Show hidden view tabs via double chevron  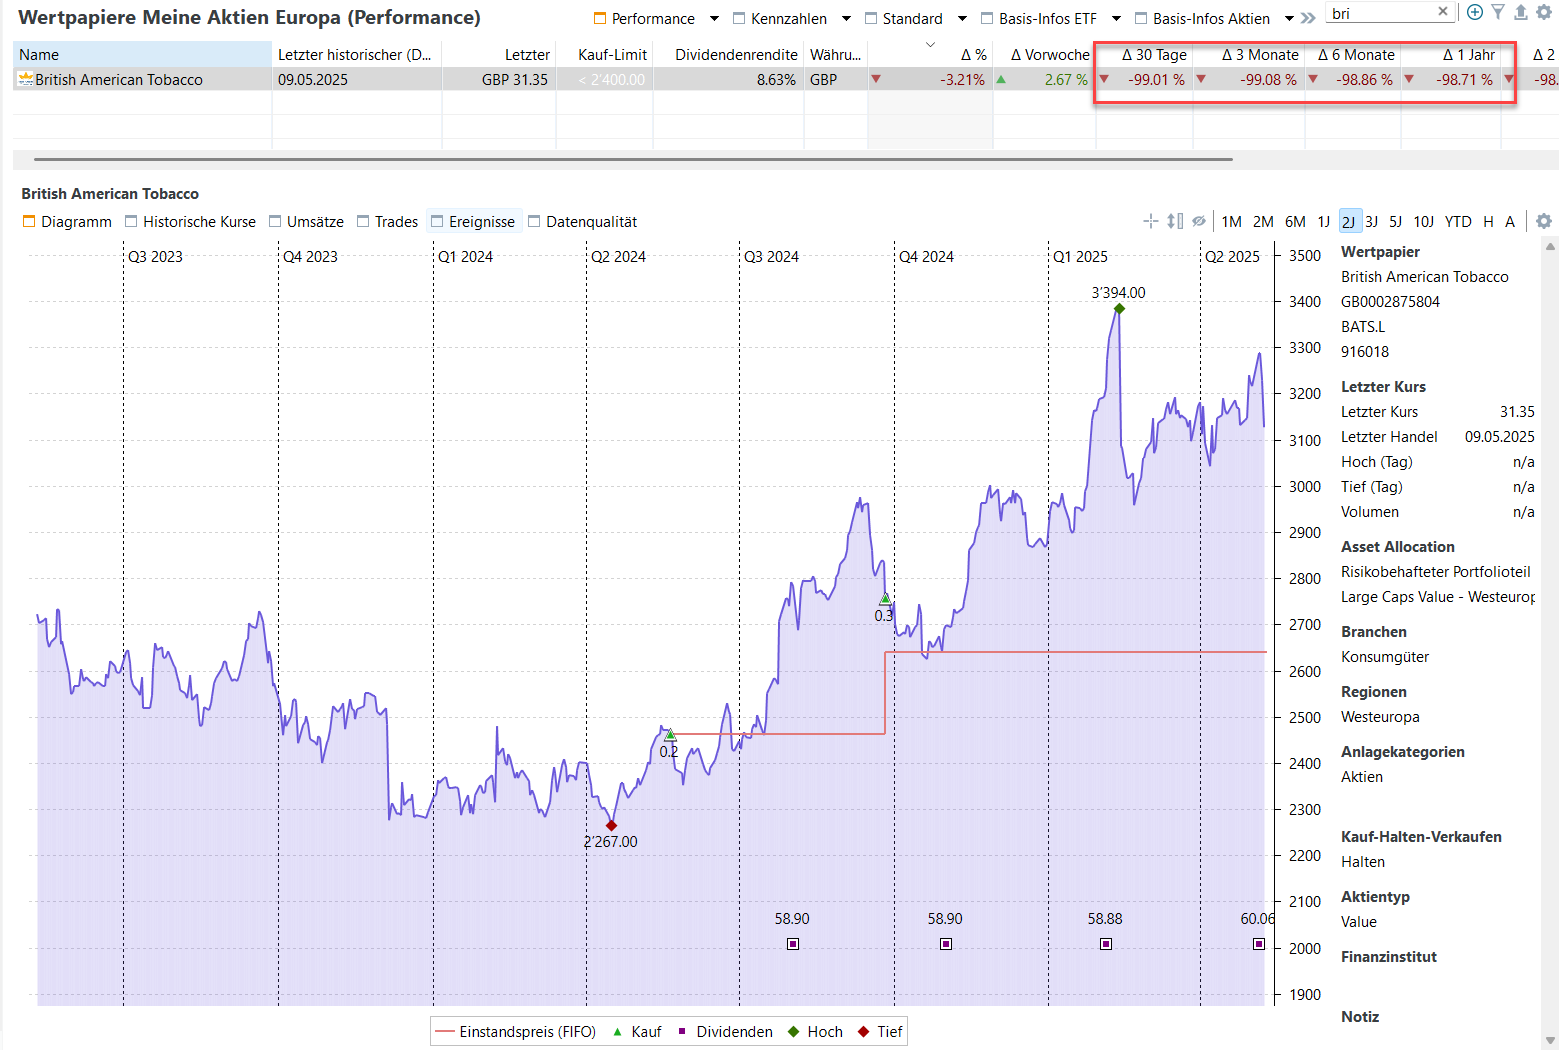pos(1308,18)
